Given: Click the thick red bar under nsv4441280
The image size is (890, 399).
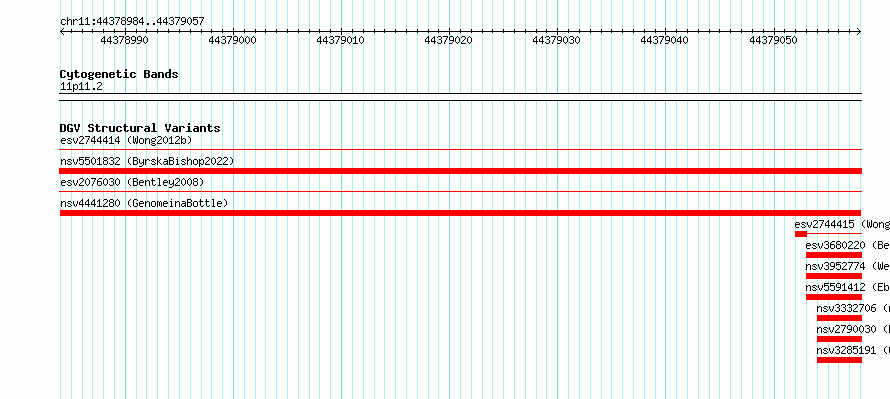Looking at the screenshot, I should 461,213.
